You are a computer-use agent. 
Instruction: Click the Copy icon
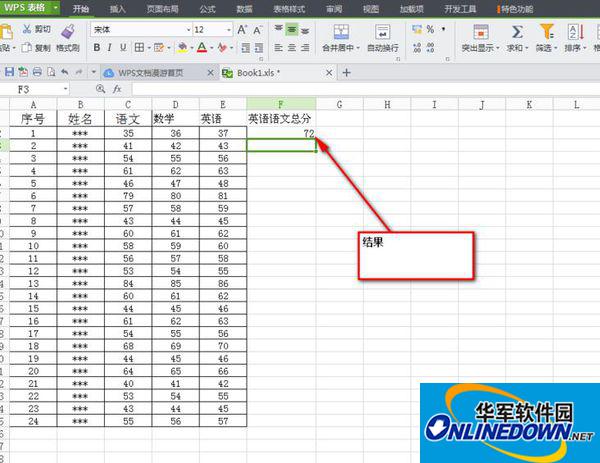[x=26, y=48]
